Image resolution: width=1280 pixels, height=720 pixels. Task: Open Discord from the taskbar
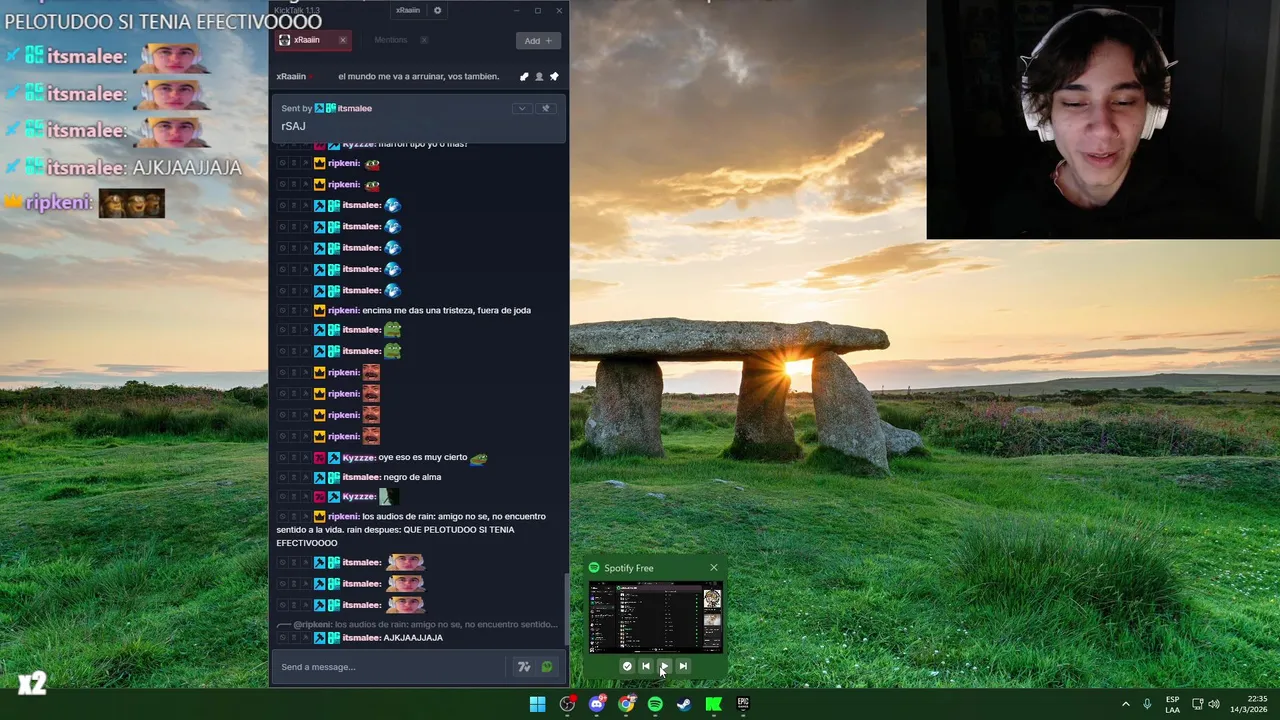597,704
